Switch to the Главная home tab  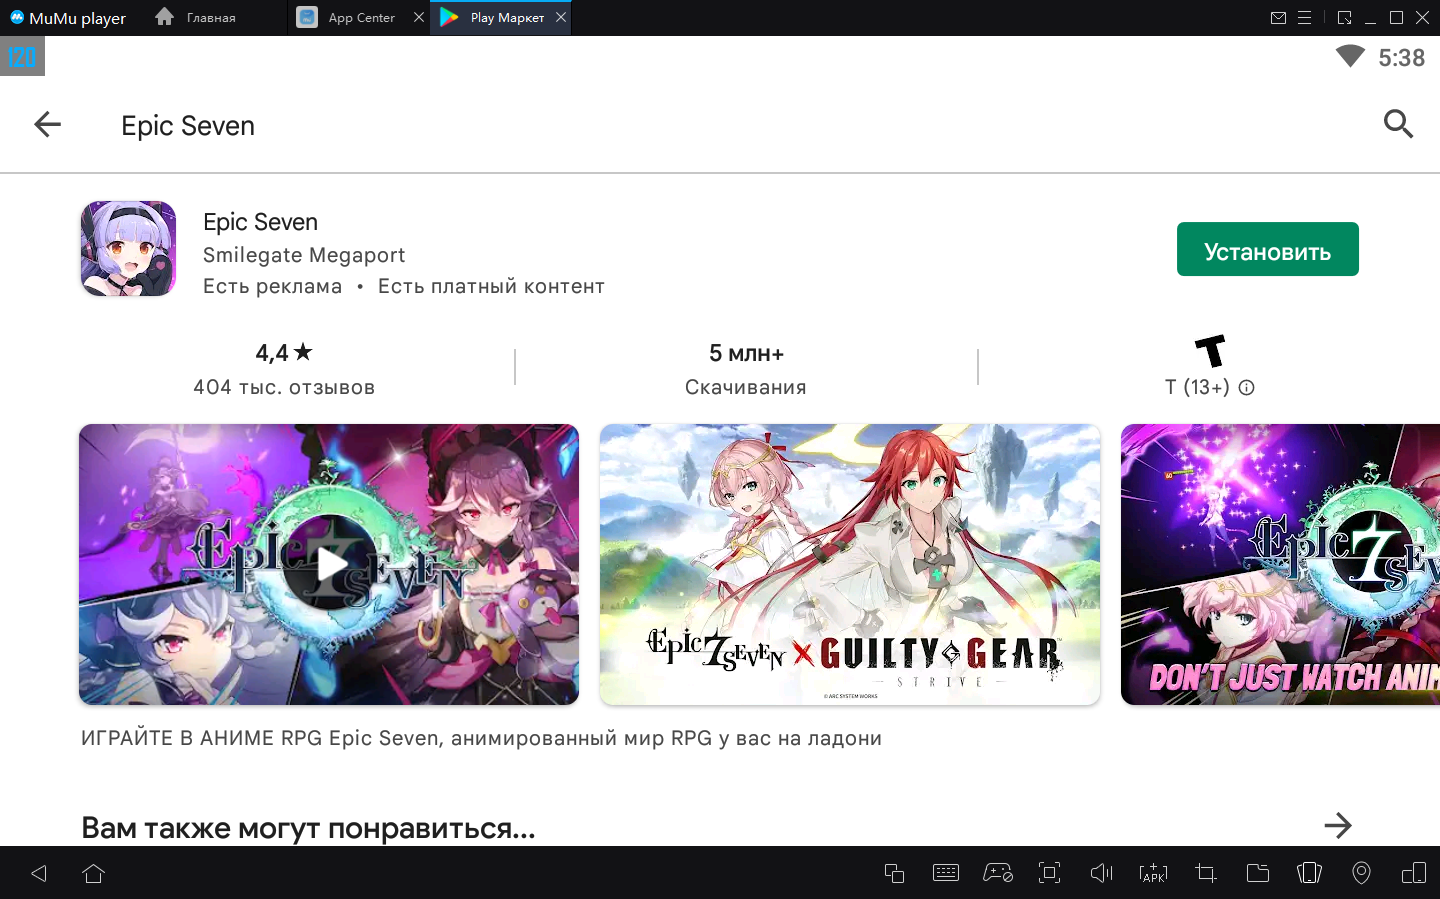[210, 18]
